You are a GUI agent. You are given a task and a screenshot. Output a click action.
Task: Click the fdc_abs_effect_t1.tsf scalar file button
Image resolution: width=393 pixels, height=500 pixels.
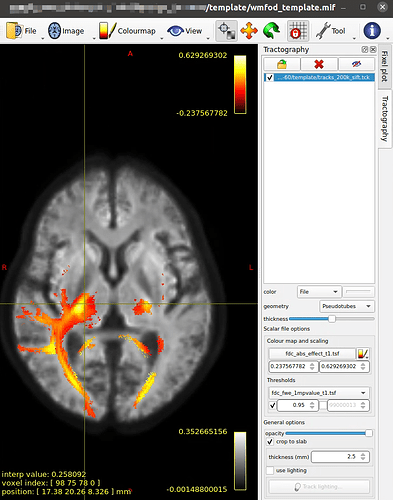coord(312,353)
